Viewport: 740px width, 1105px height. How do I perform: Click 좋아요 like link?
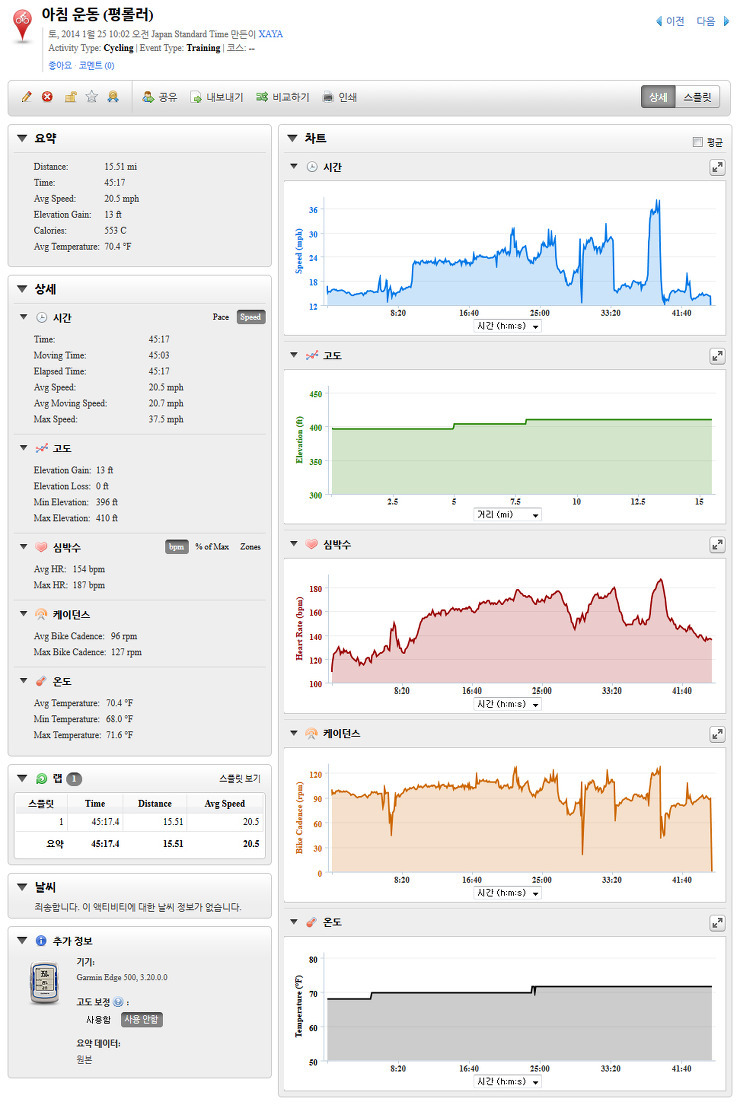60,66
